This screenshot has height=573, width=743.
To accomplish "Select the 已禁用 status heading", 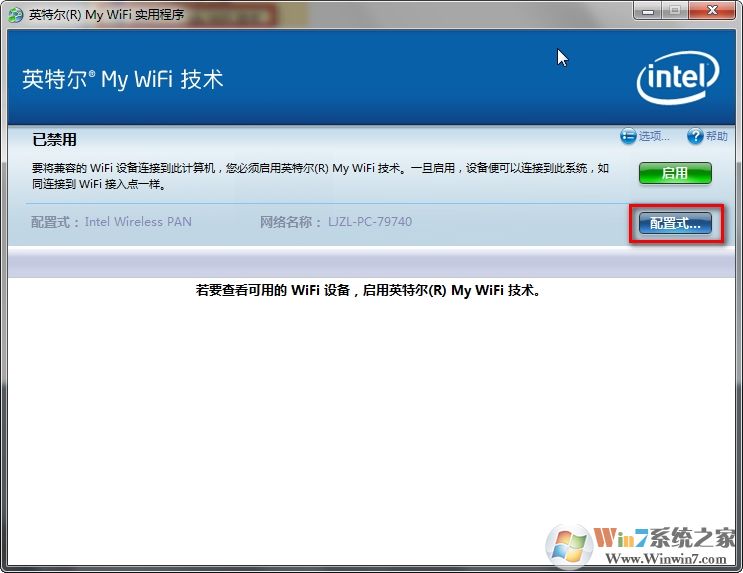I will click(54, 139).
